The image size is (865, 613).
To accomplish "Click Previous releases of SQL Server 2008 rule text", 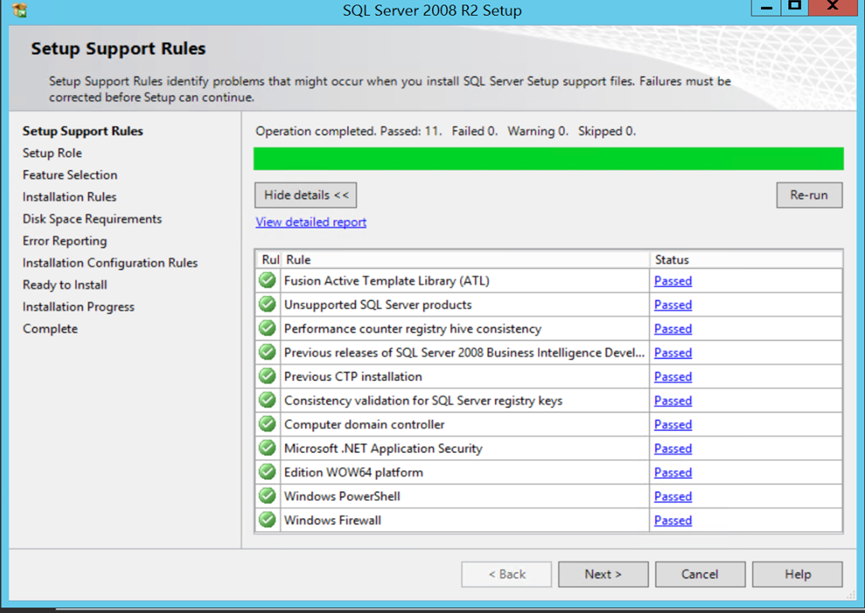I will [464, 353].
